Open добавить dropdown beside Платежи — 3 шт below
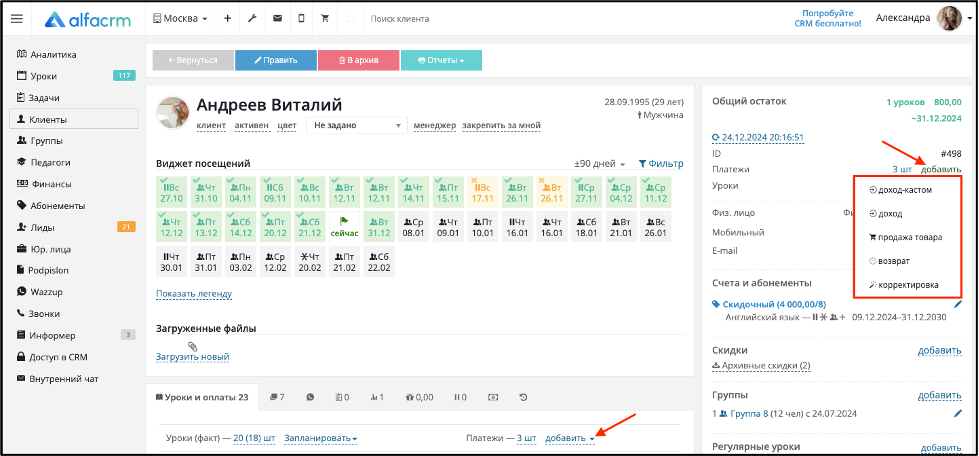This screenshot has height=456, width=979. [569, 439]
